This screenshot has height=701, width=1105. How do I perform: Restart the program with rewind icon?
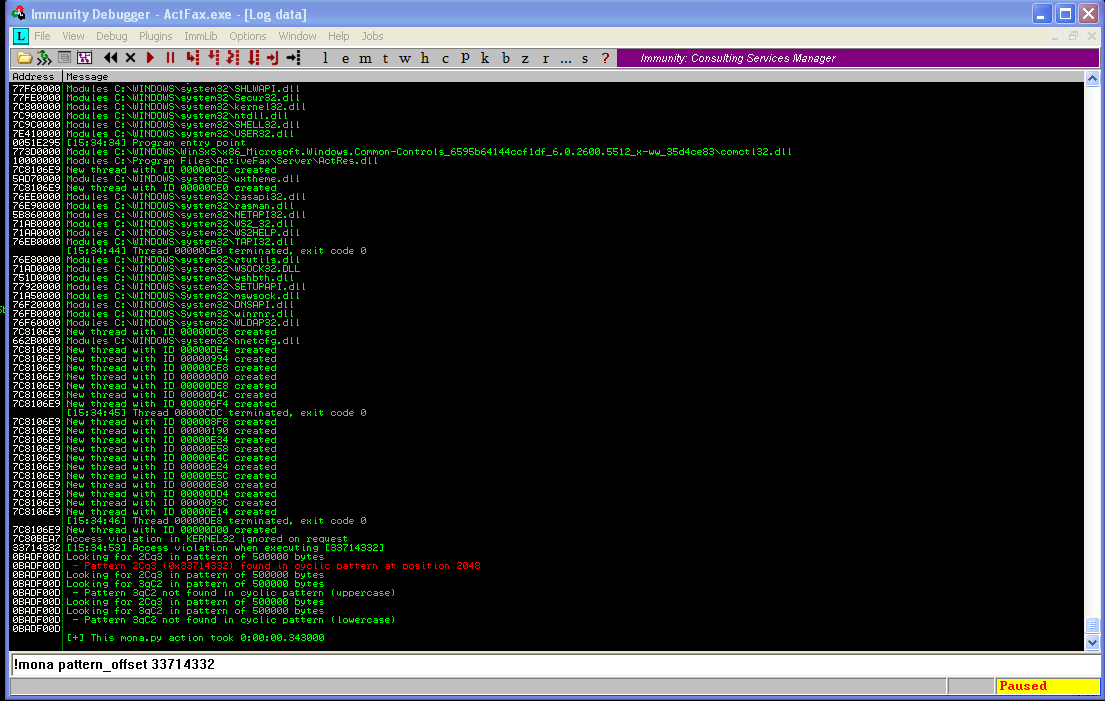pyautogui.click(x=111, y=58)
